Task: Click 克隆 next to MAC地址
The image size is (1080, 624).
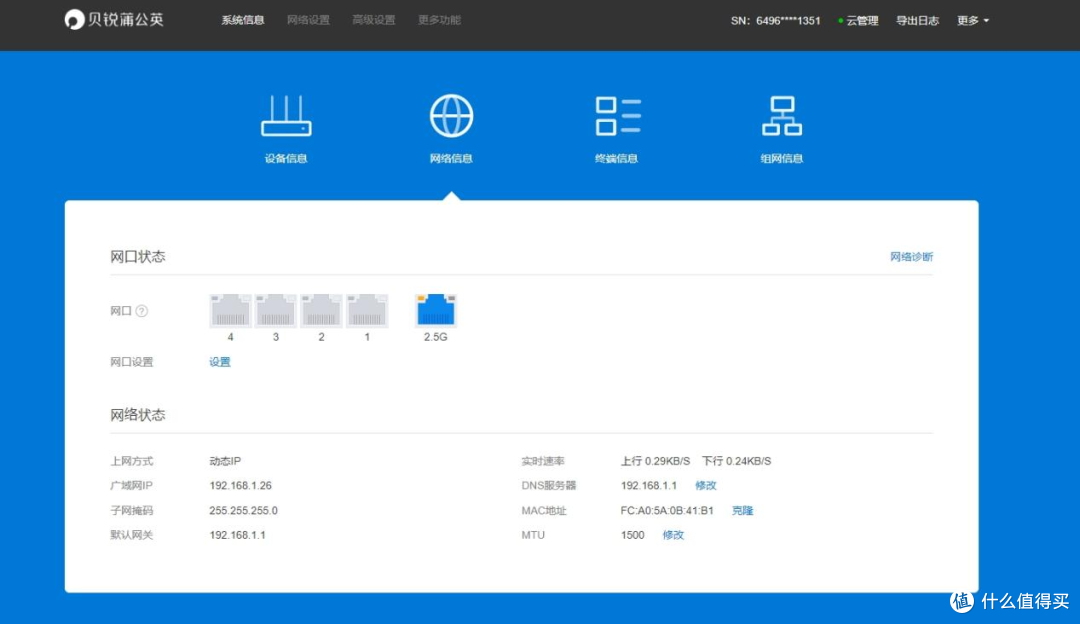Action: click(x=742, y=510)
